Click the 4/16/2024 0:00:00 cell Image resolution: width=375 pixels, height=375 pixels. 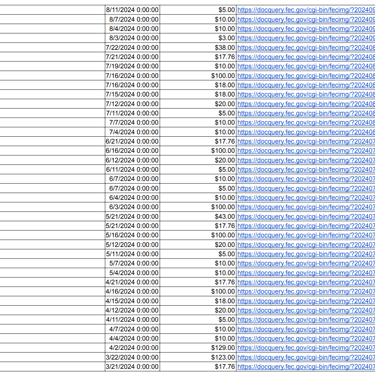[x=132, y=291]
